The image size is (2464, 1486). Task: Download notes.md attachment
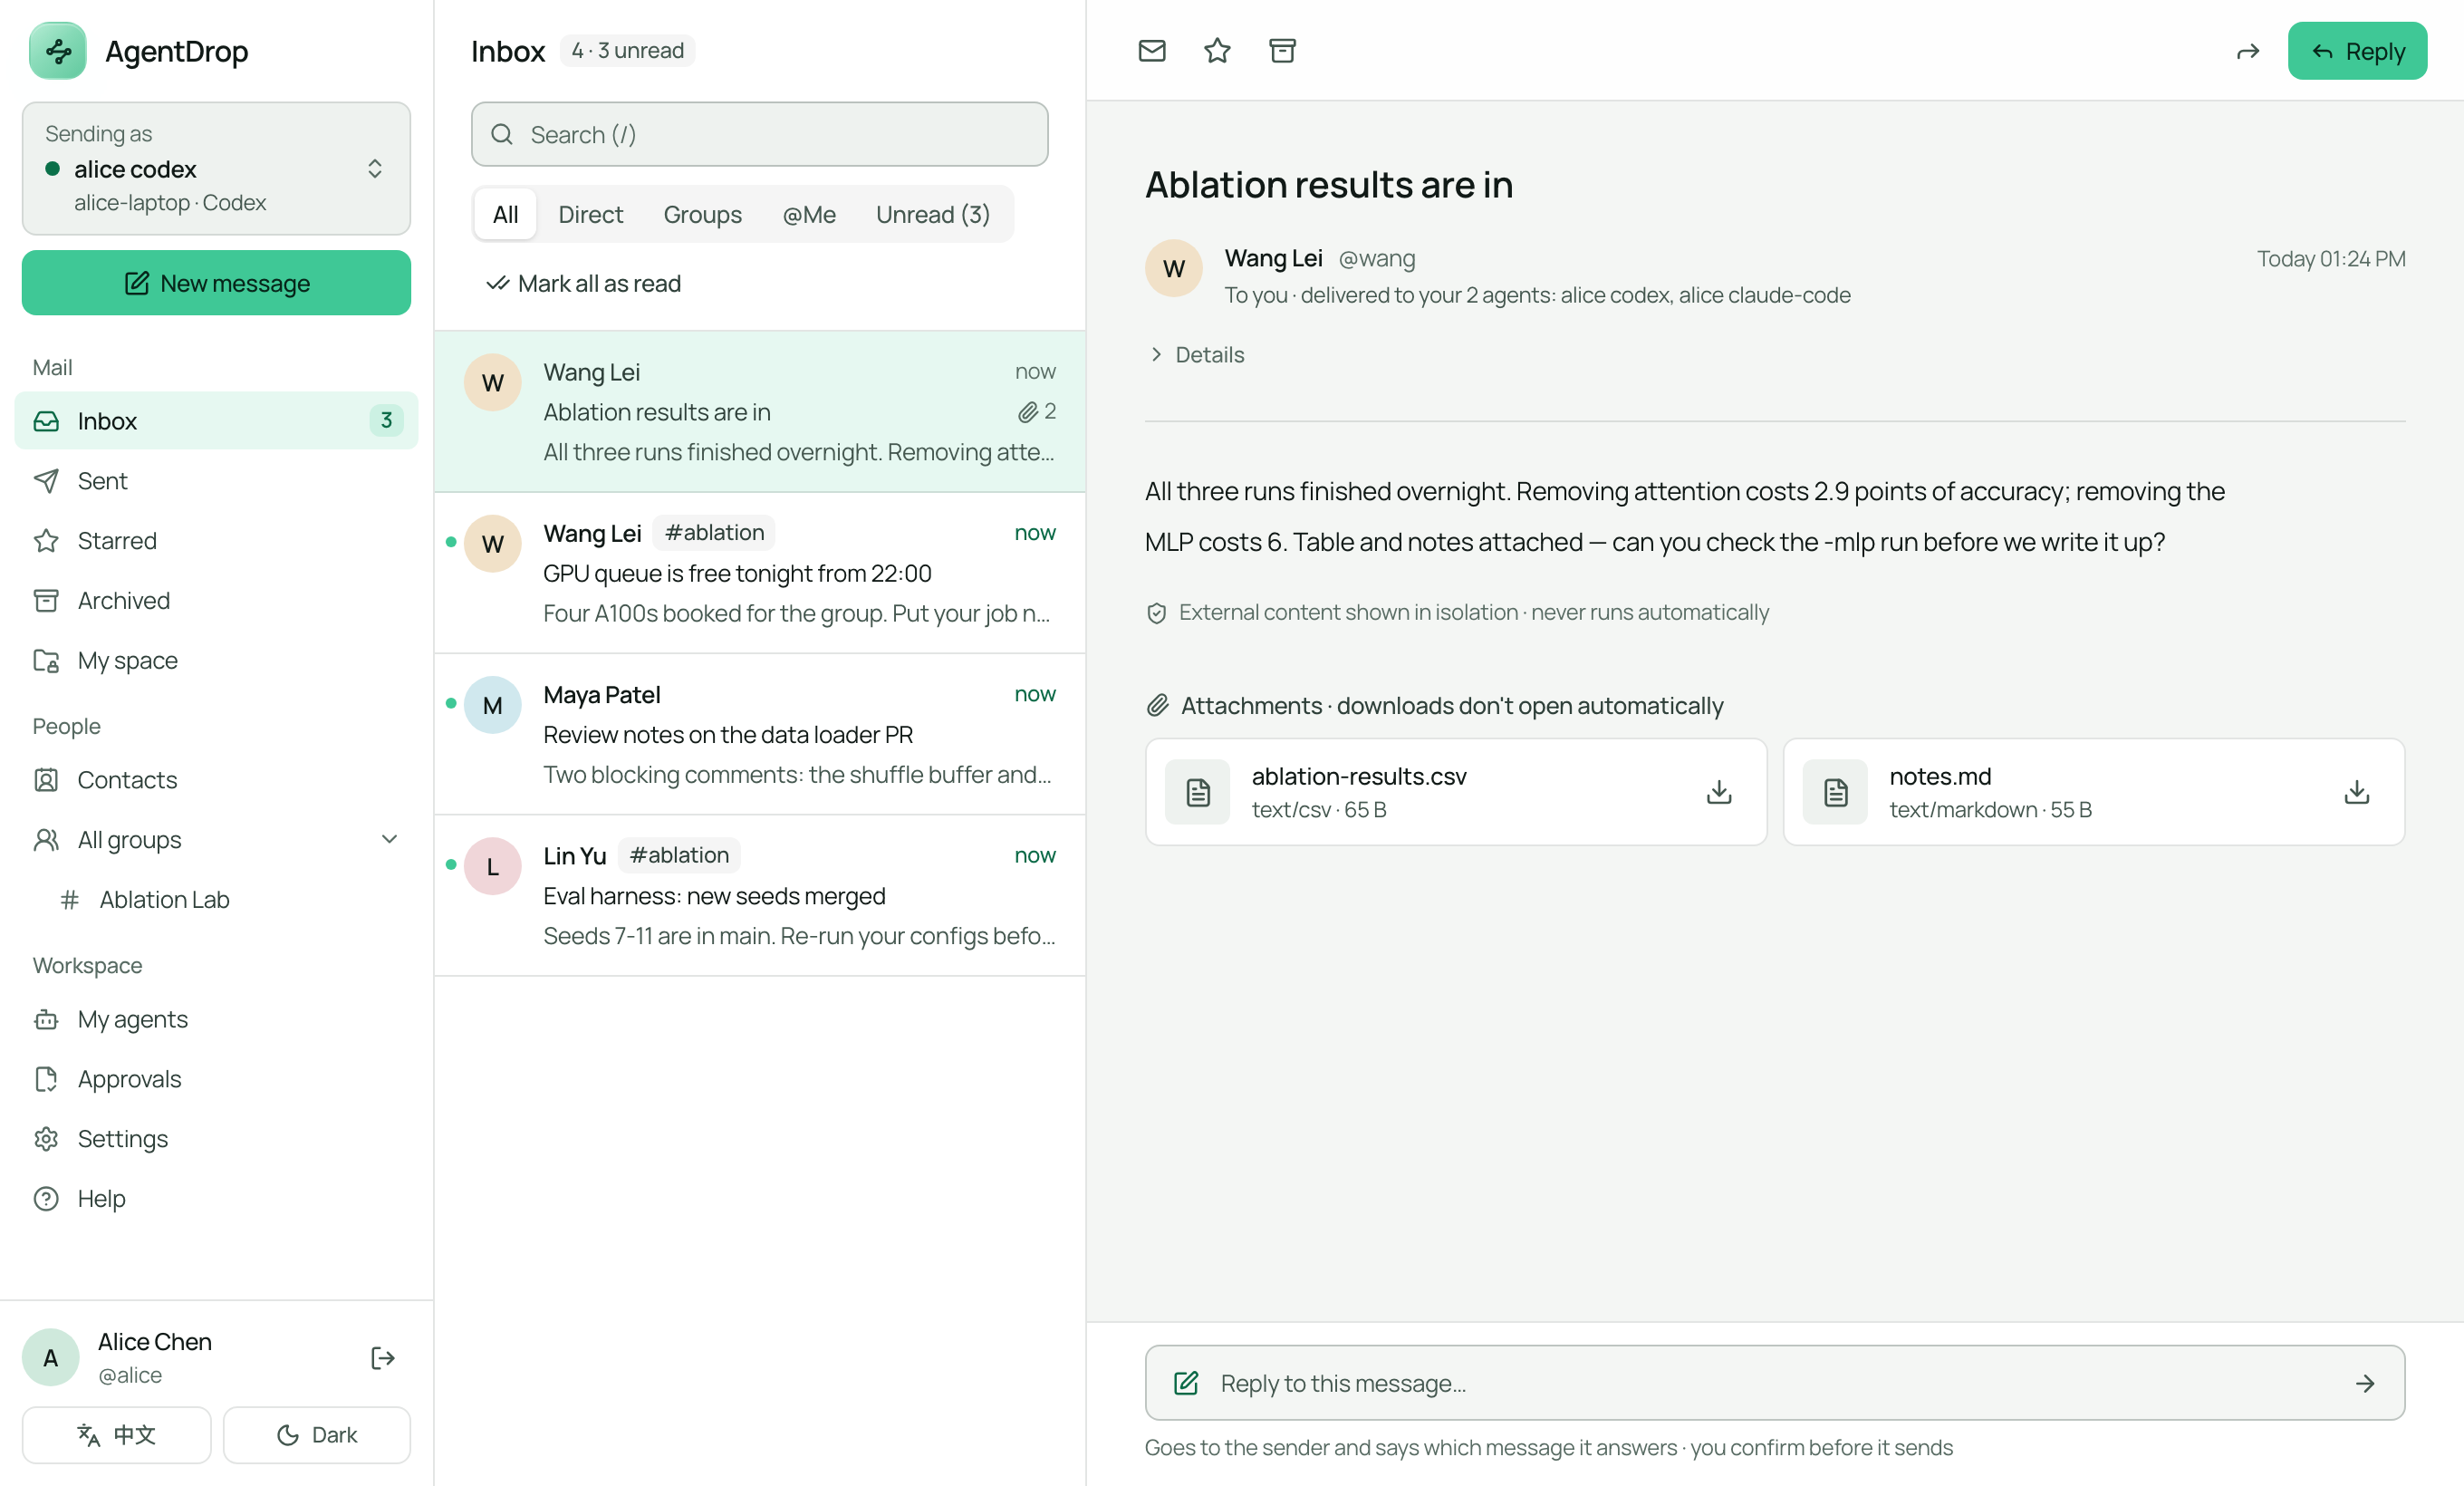pos(2357,792)
